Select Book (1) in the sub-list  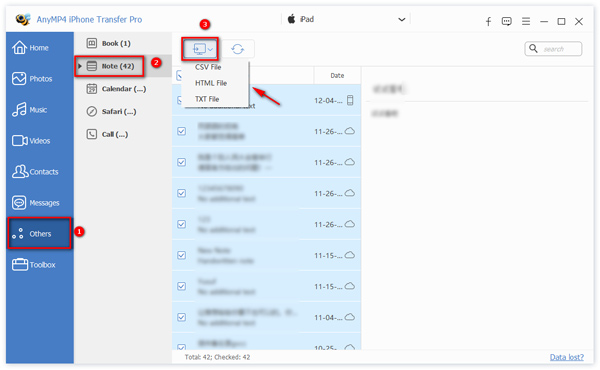point(109,43)
